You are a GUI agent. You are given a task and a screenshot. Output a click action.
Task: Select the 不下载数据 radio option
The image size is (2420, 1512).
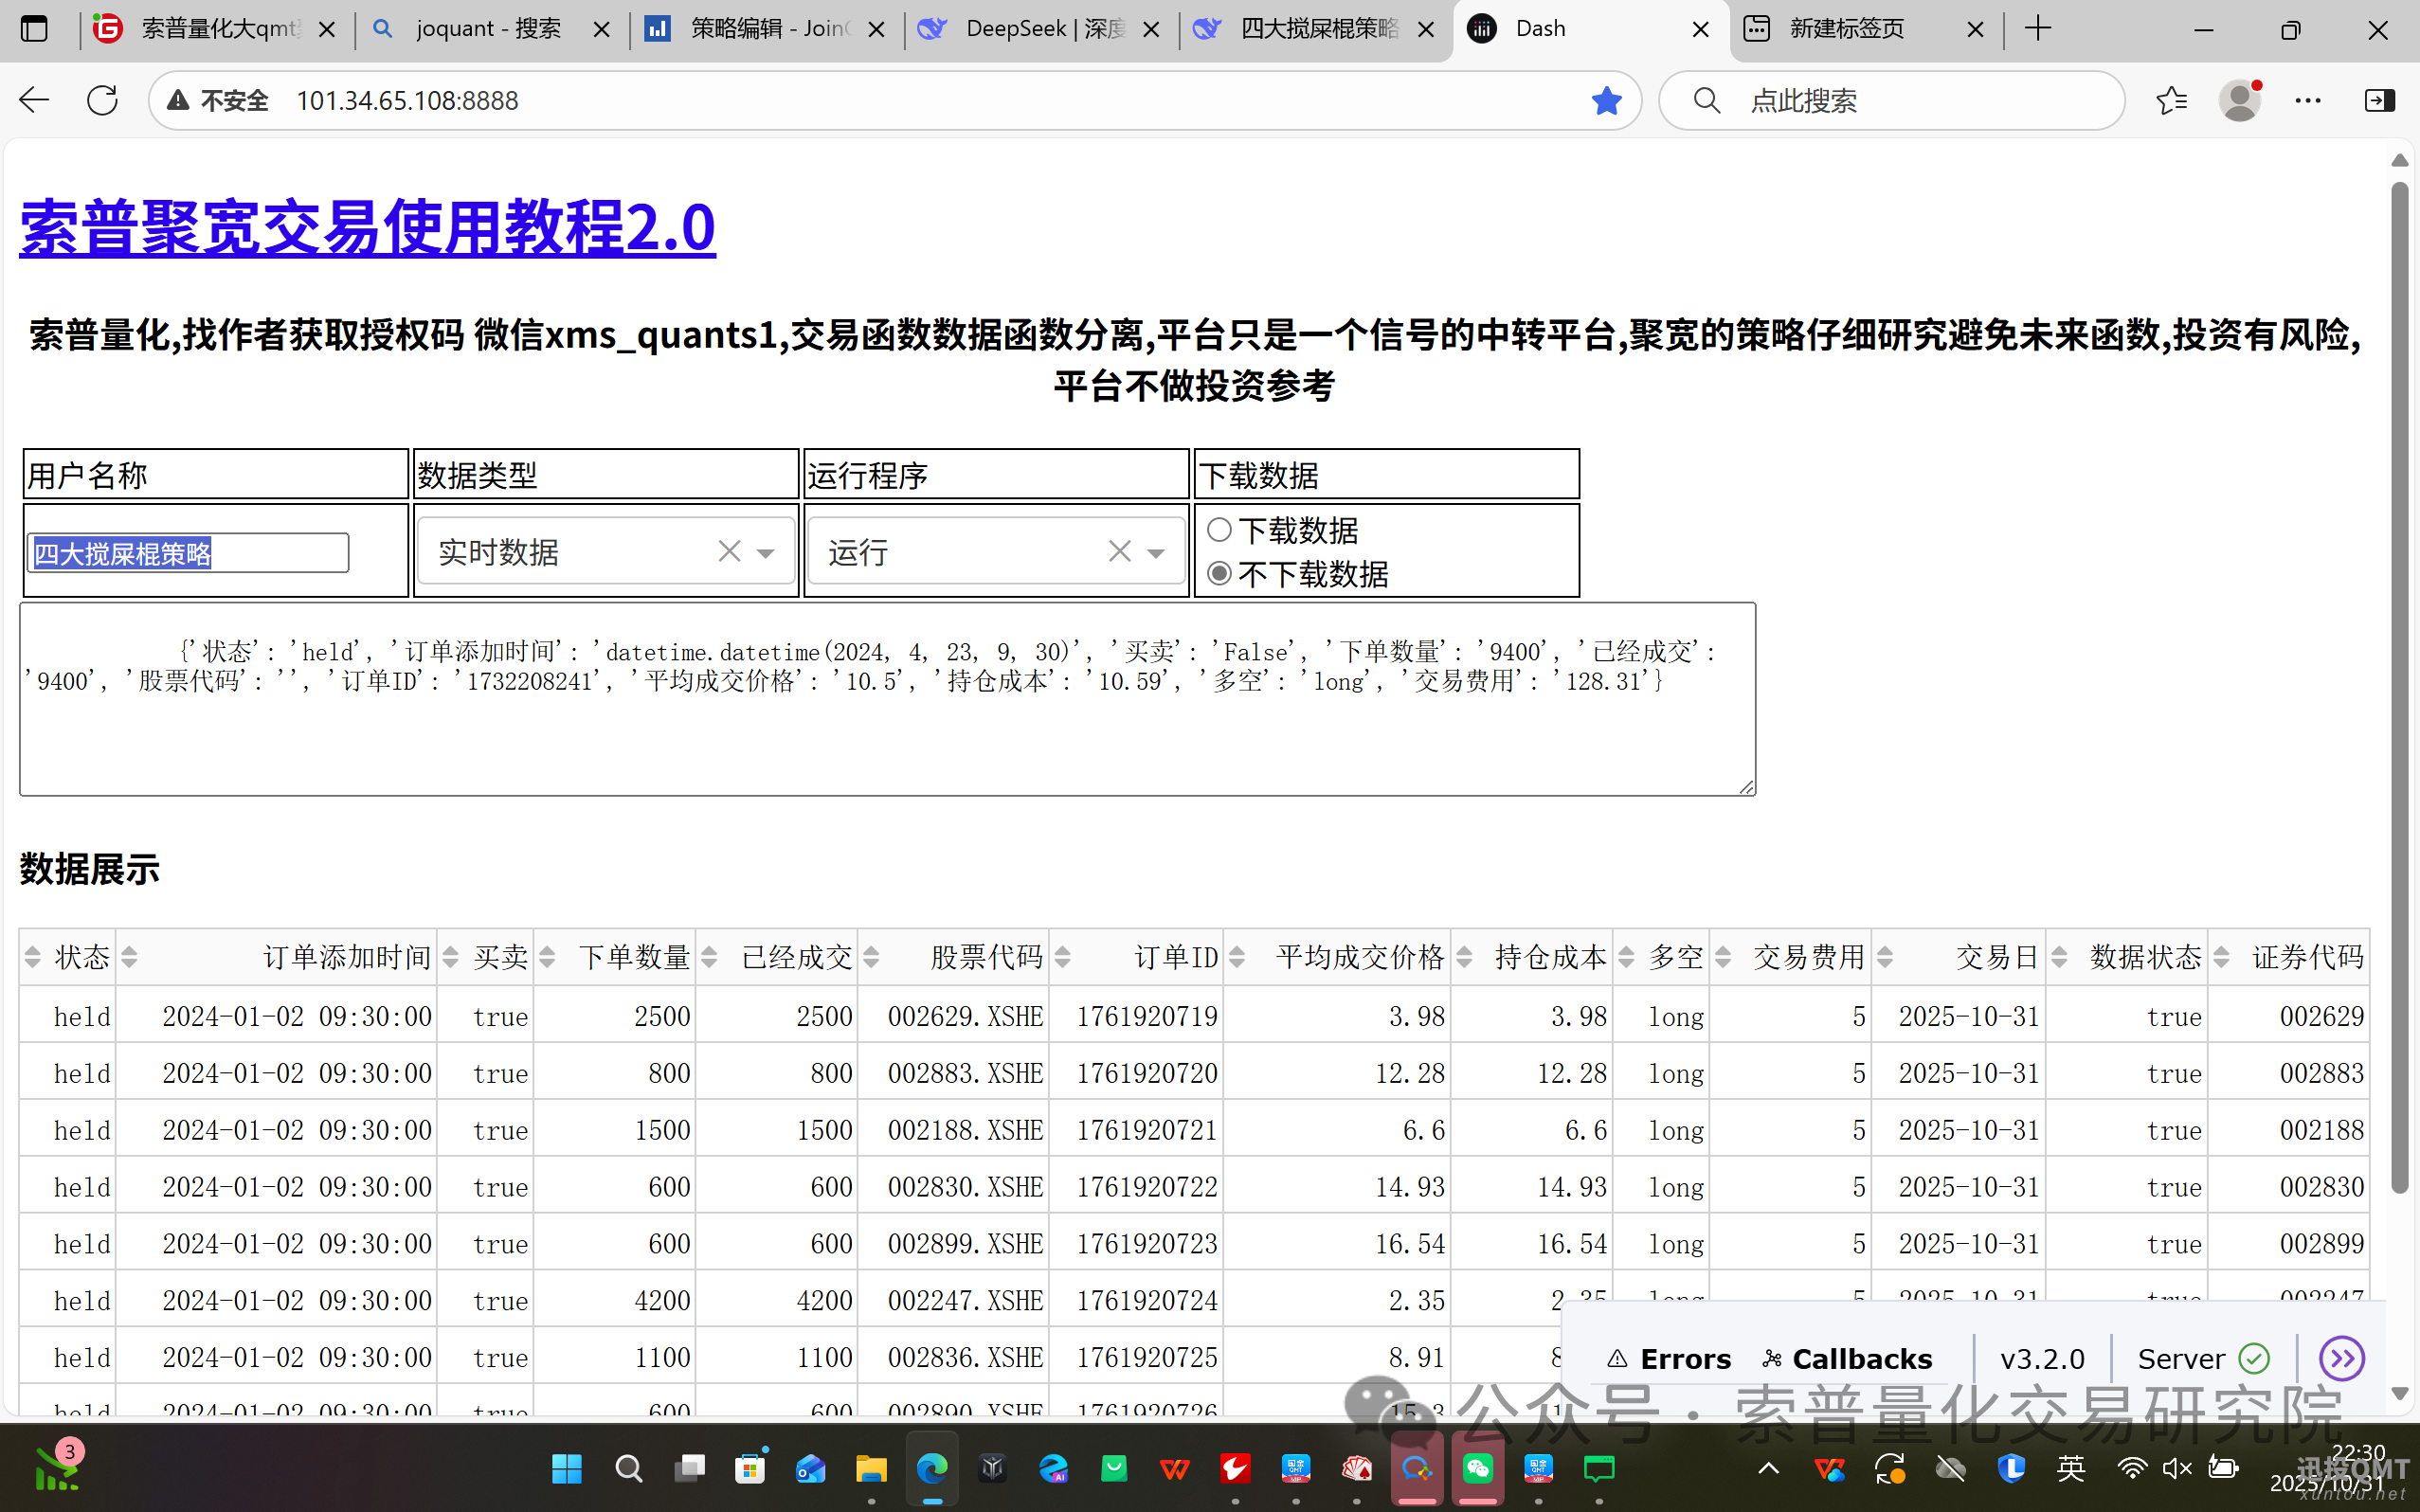tap(1219, 574)
